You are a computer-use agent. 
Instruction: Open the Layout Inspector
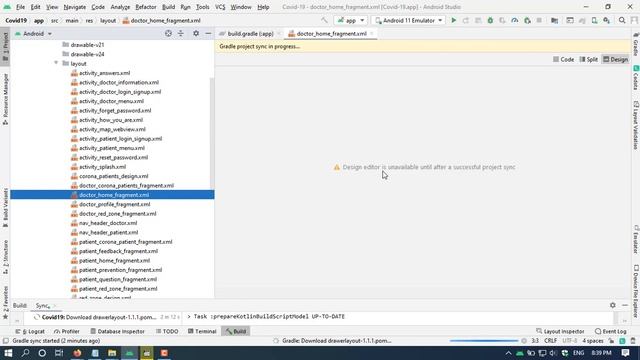(560, 331)
